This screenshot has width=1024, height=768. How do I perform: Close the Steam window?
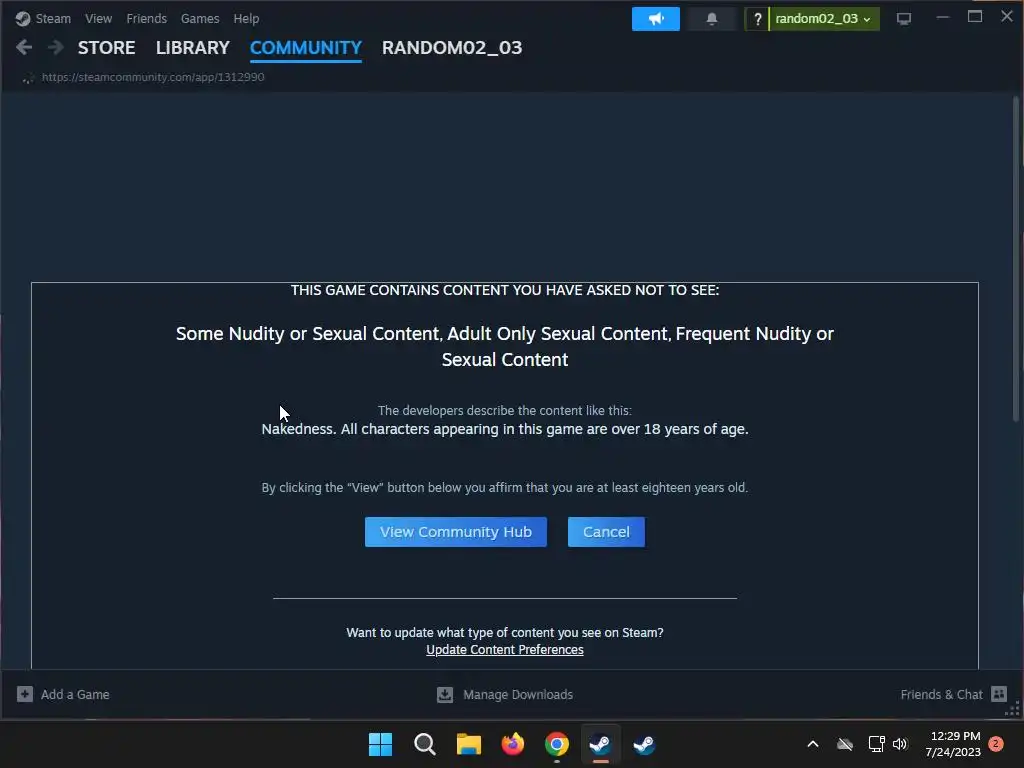click(1007, 16)
